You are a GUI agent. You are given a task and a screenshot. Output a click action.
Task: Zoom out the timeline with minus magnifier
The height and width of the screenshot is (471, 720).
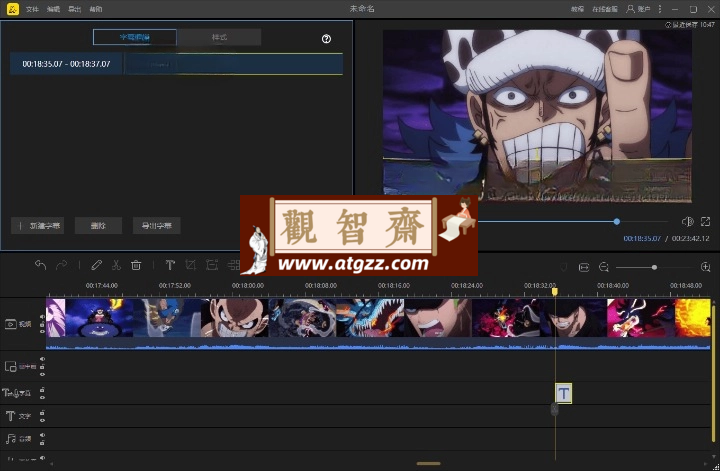click(x=604, y=267)
